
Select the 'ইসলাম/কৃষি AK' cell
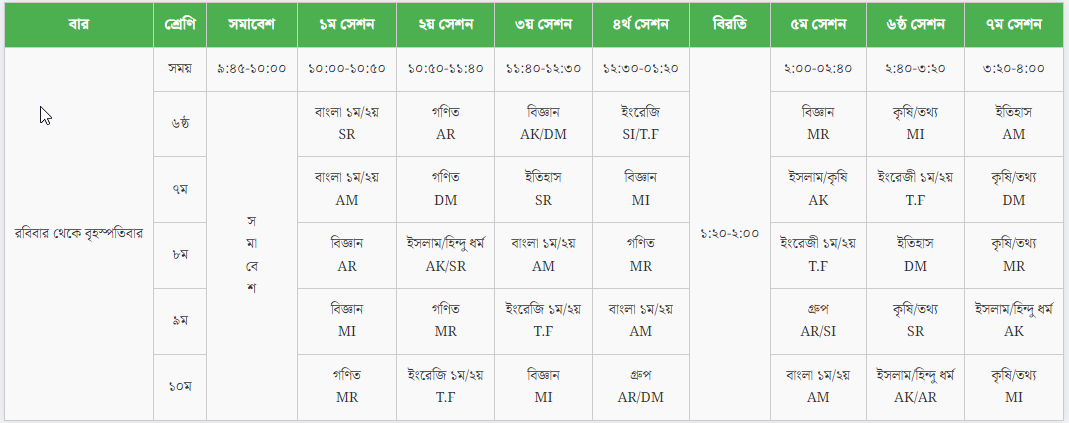coord(819,188)
